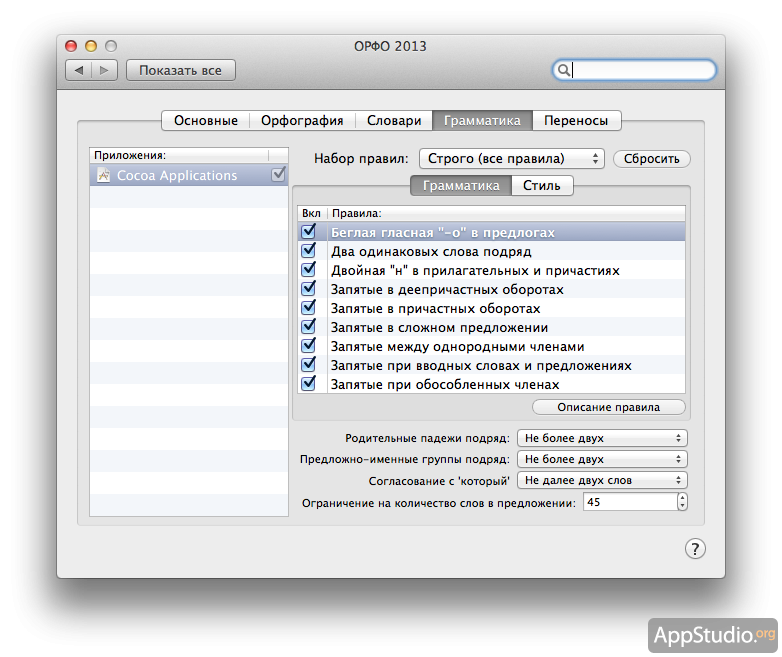Image resolution: width=782 pixels, height=657 pixels.
Task: Open the Набор правил dropdown
Action: pyautogui.click(x=512, y=159)
